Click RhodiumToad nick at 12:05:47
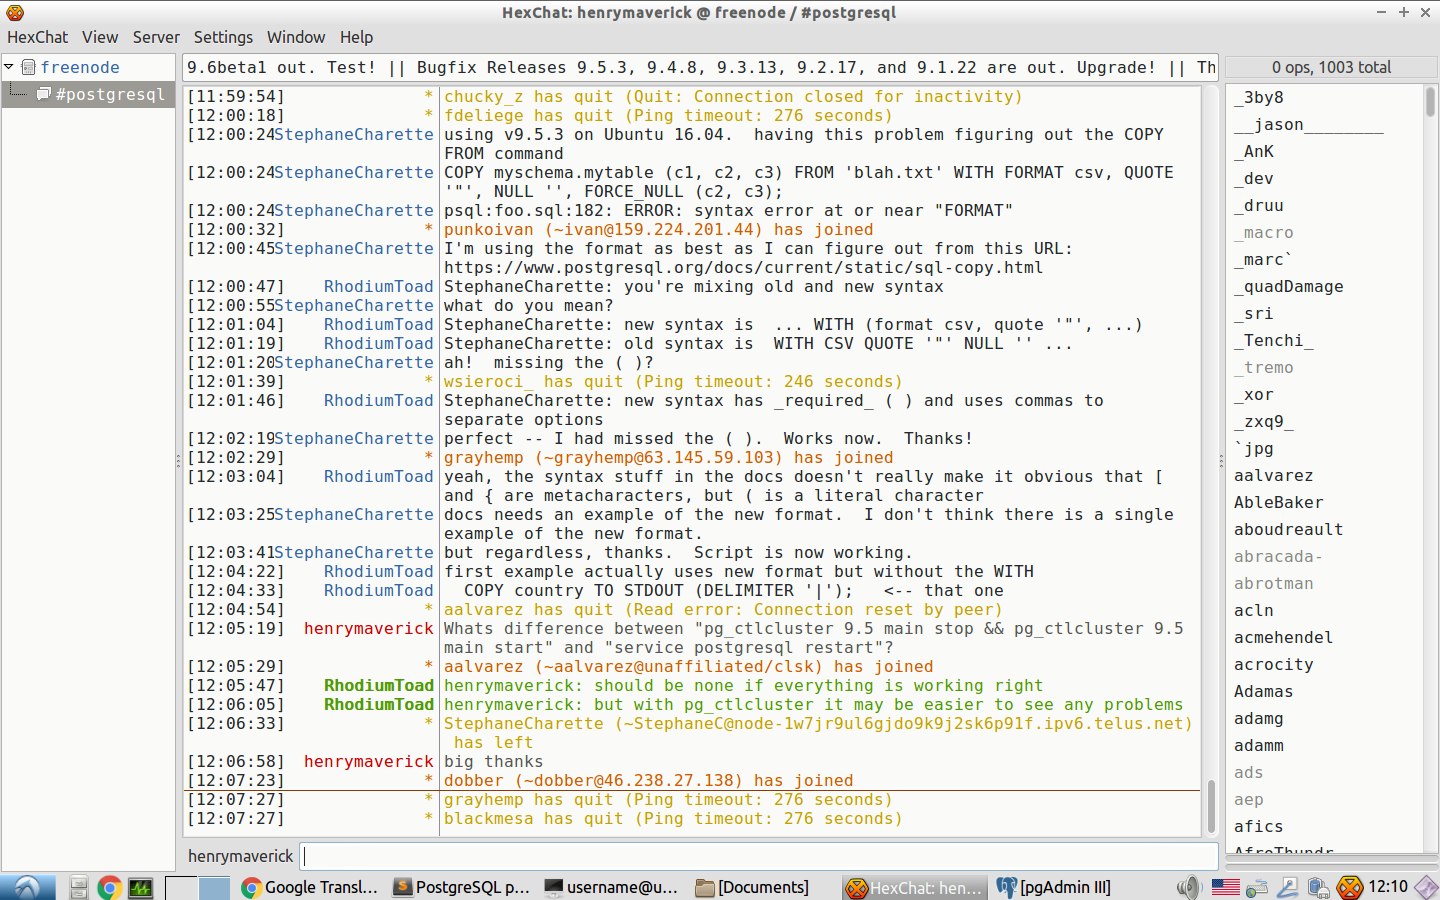 pyautogui.click(x=379, y=686)
